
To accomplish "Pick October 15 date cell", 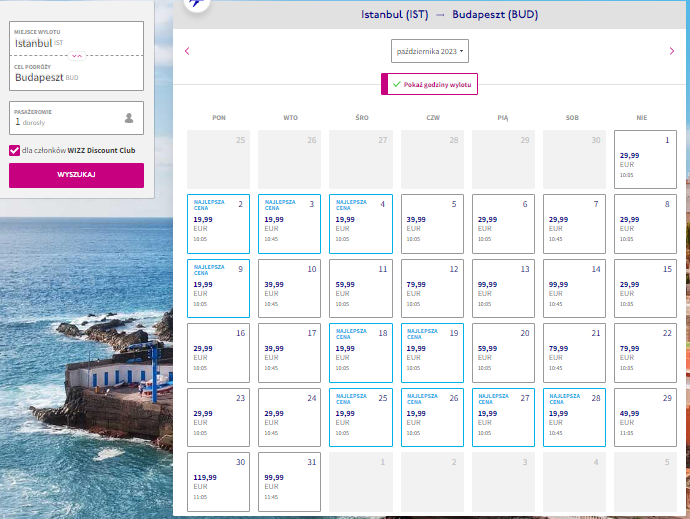I will (646, 289).
